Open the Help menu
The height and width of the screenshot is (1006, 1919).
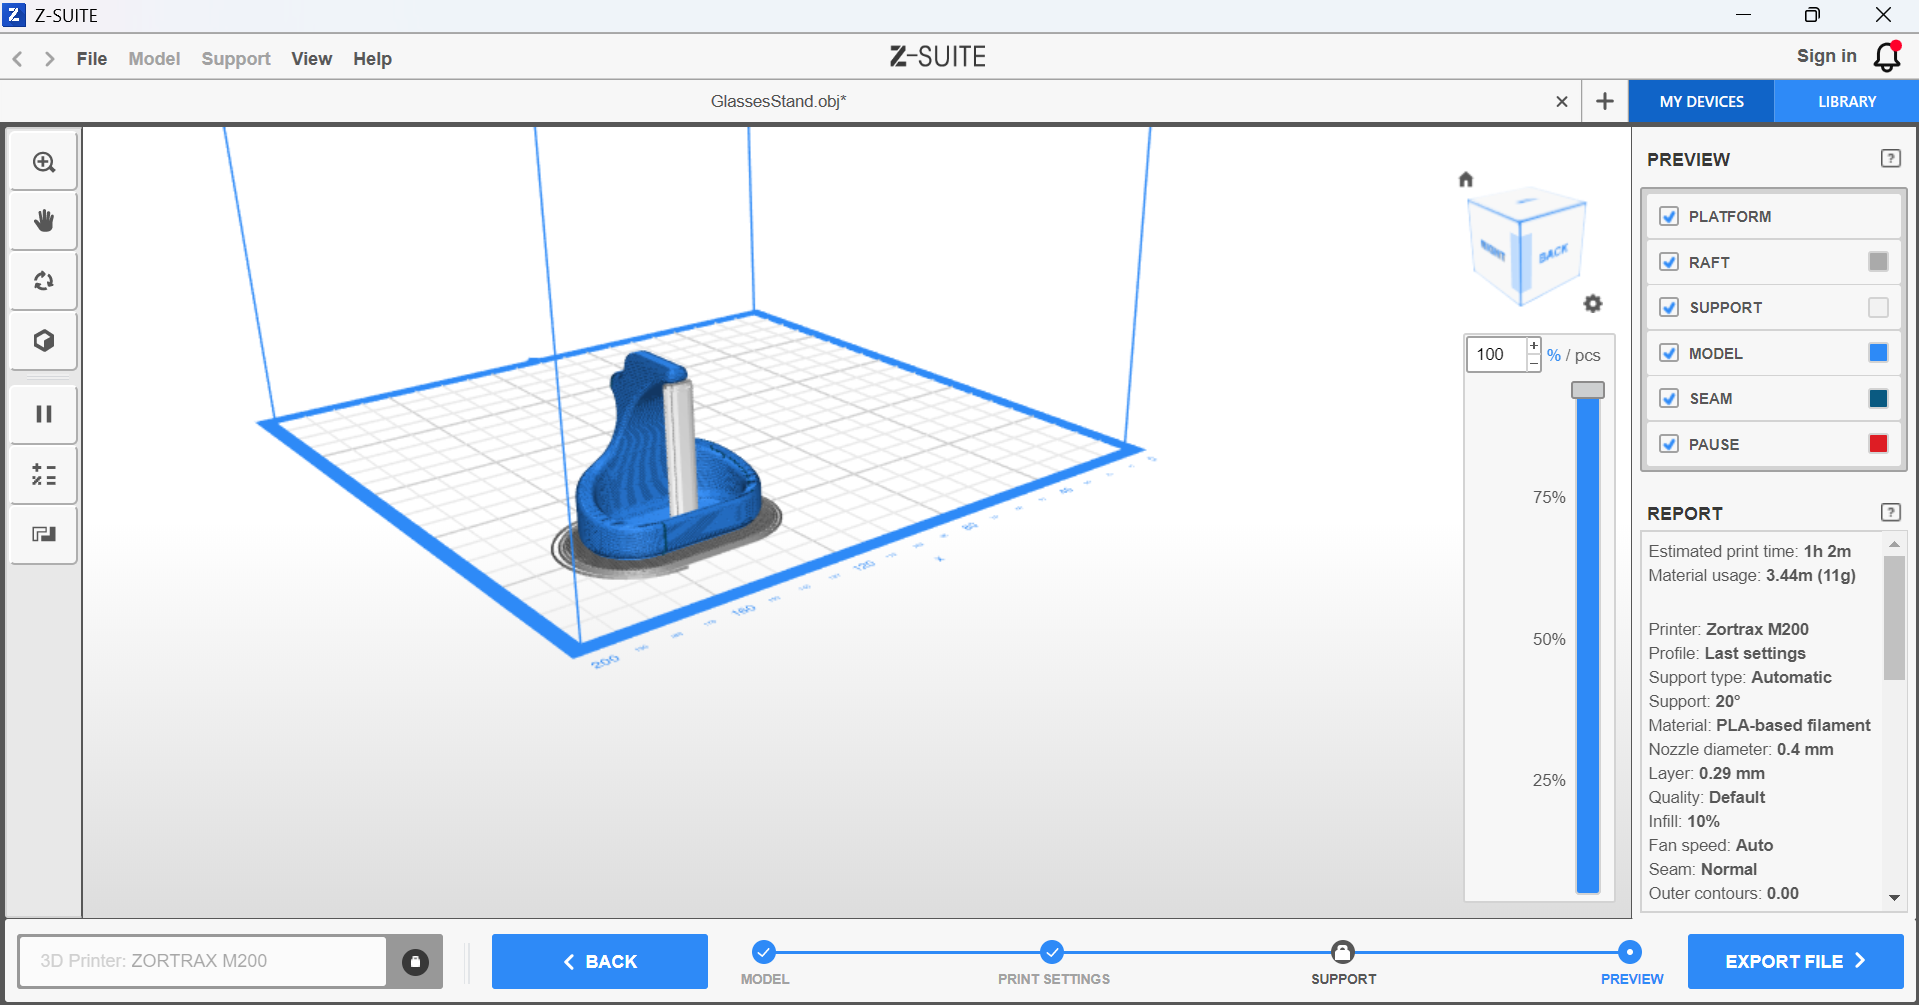point(372,59)
